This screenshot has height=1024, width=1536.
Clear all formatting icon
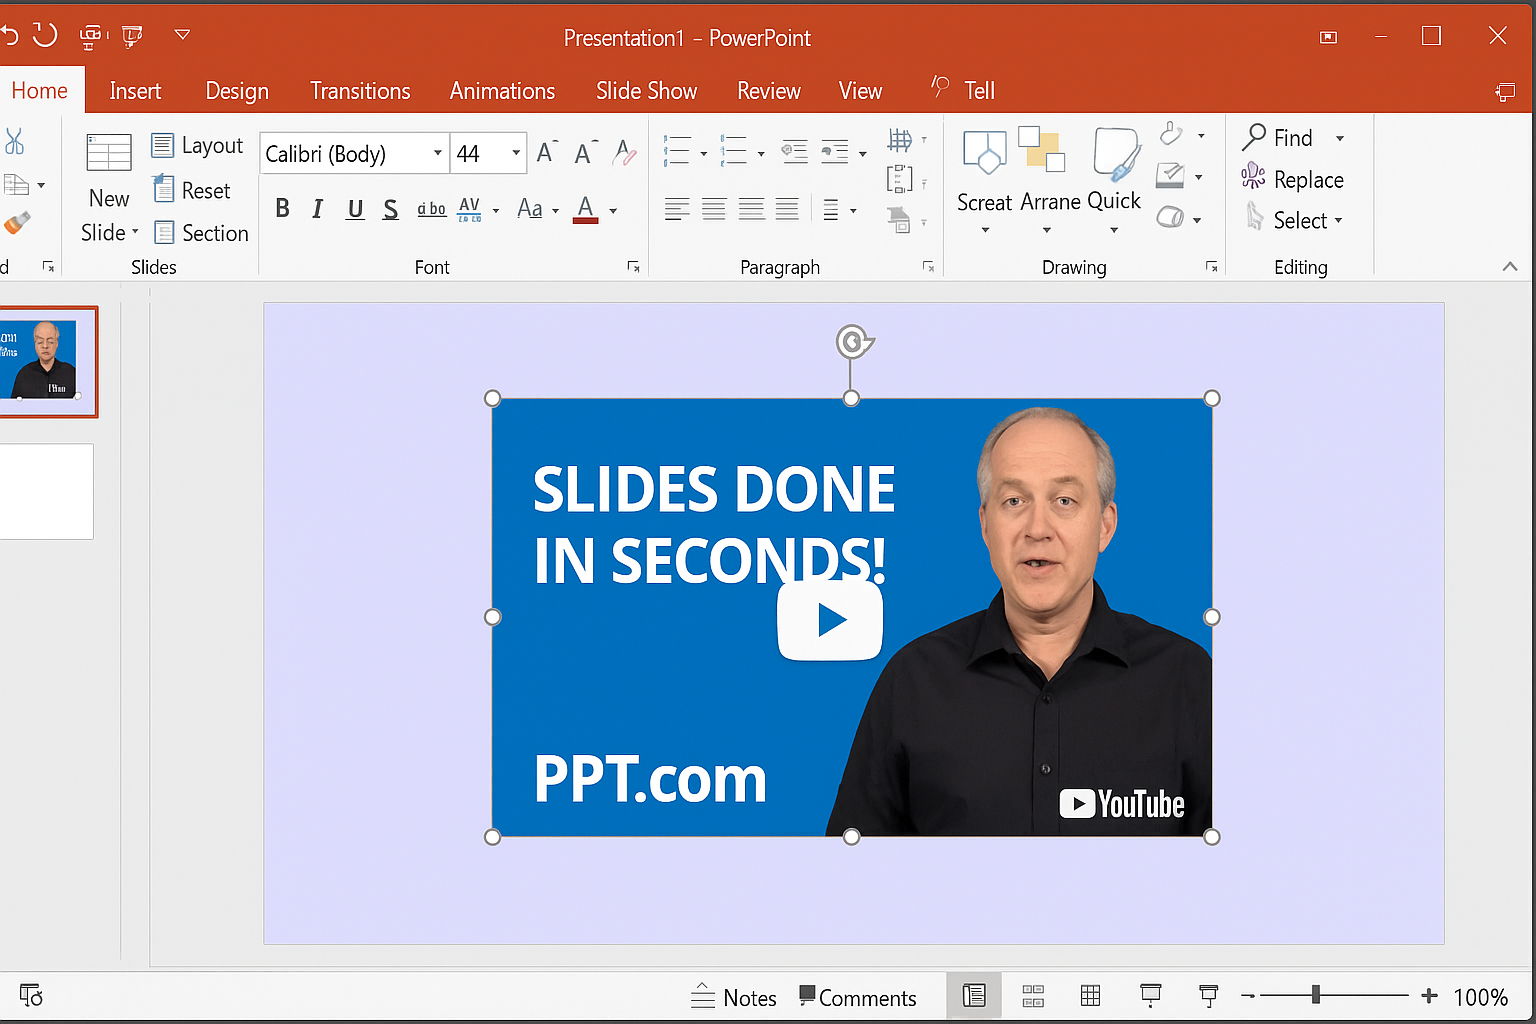point(625,152)
